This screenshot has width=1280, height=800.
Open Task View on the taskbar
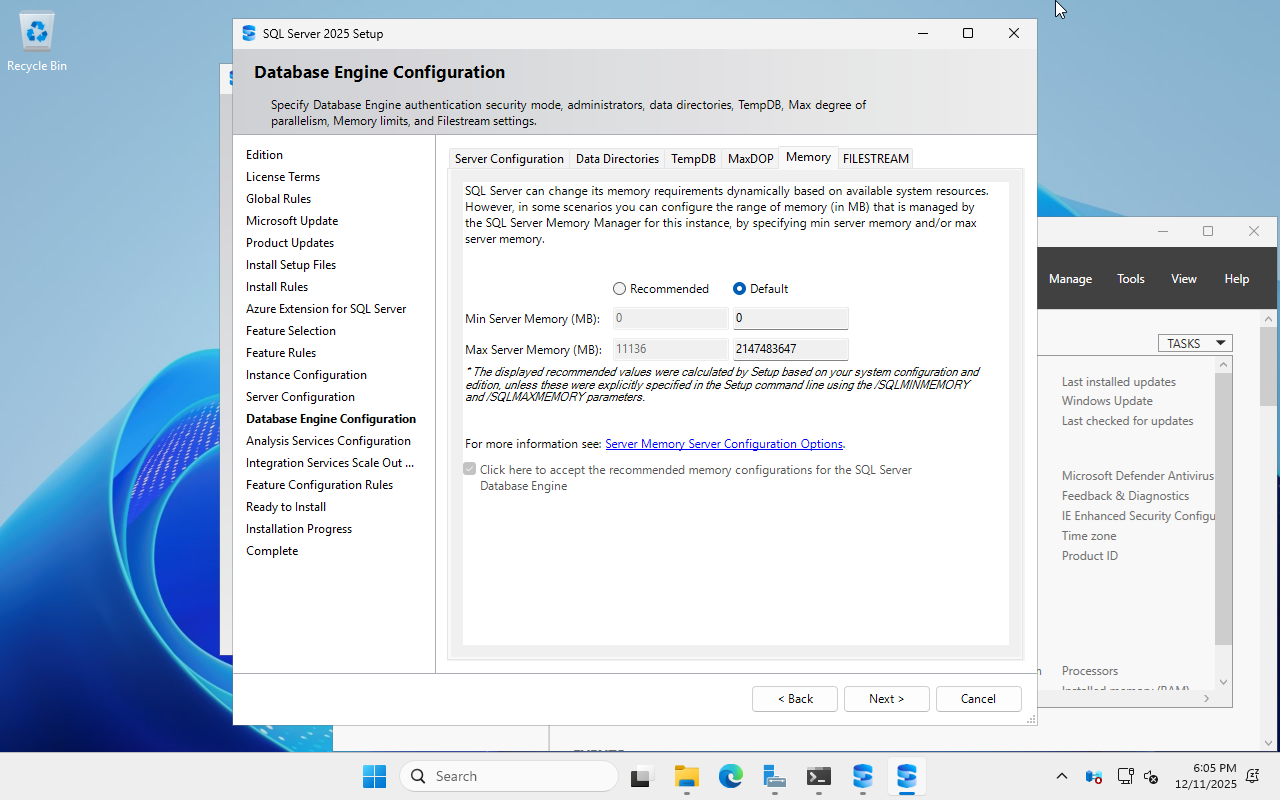point(641,776)
